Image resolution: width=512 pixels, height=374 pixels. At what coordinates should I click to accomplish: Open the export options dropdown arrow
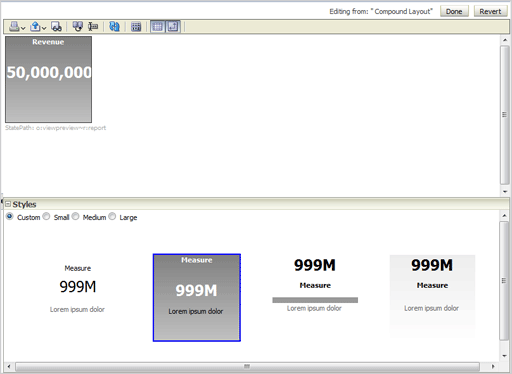pyautogui.click(x=44, y=28)
